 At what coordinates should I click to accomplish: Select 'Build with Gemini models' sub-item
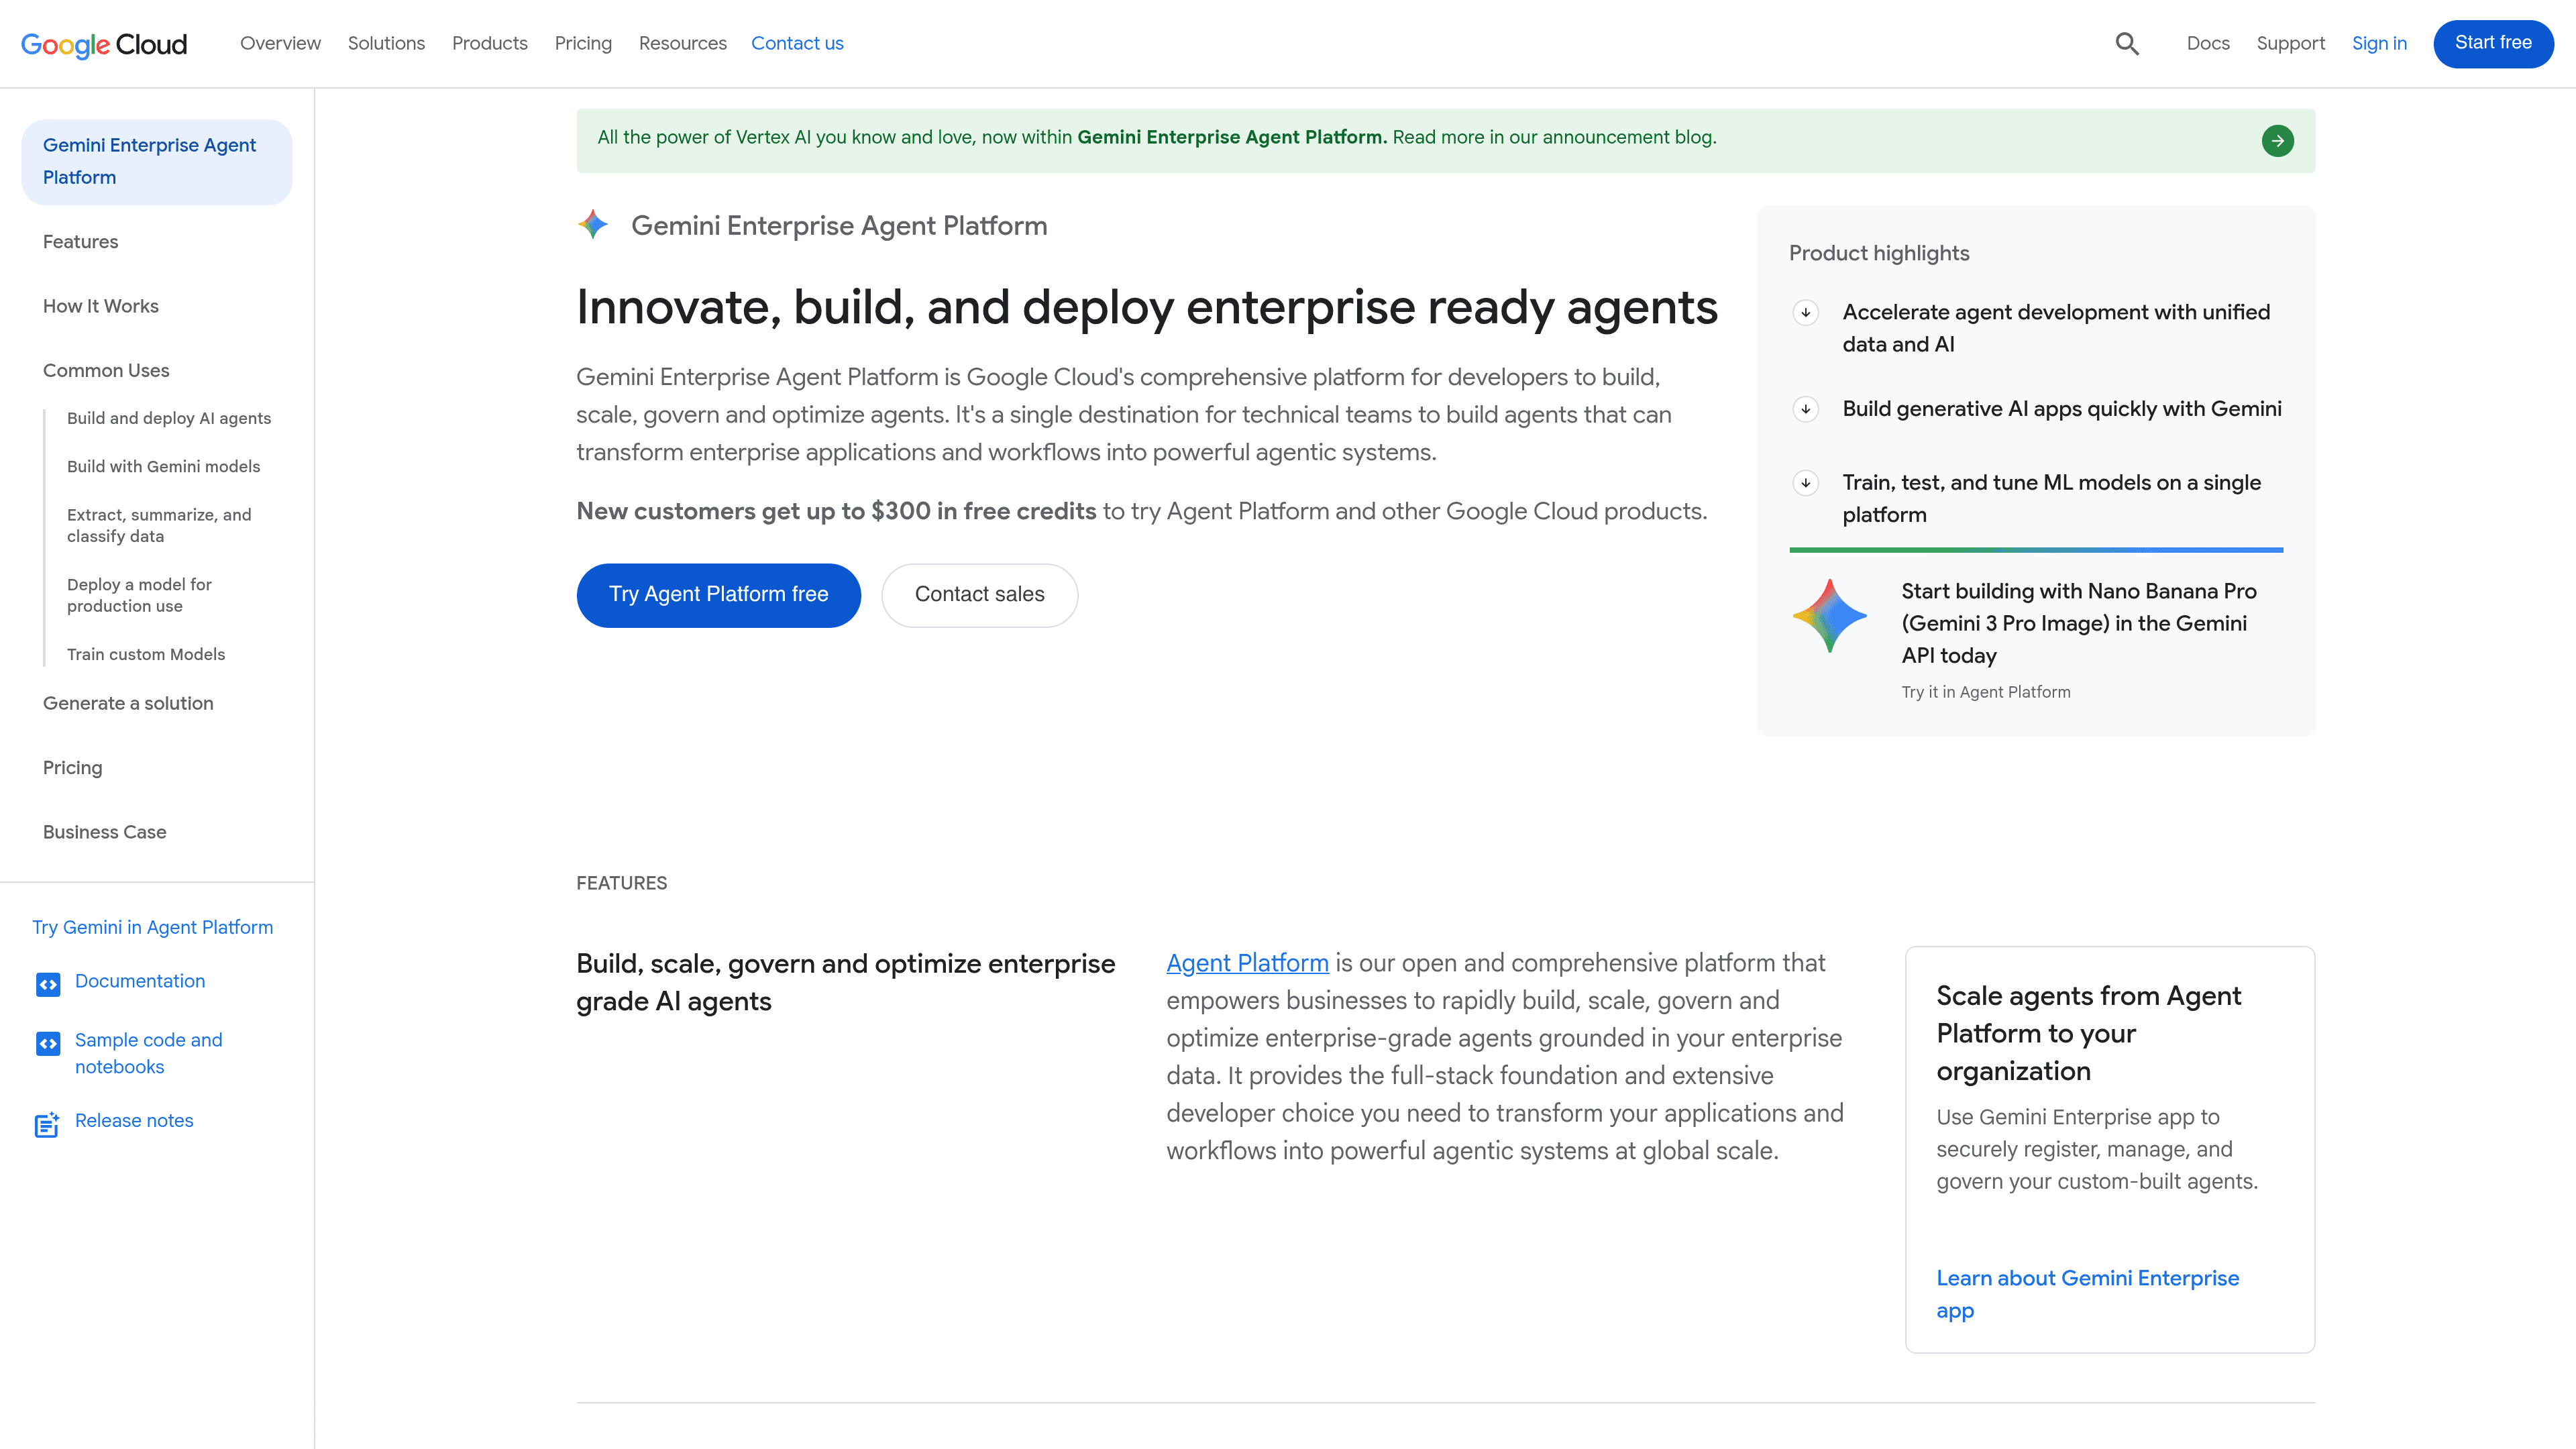tap(163, 466)
